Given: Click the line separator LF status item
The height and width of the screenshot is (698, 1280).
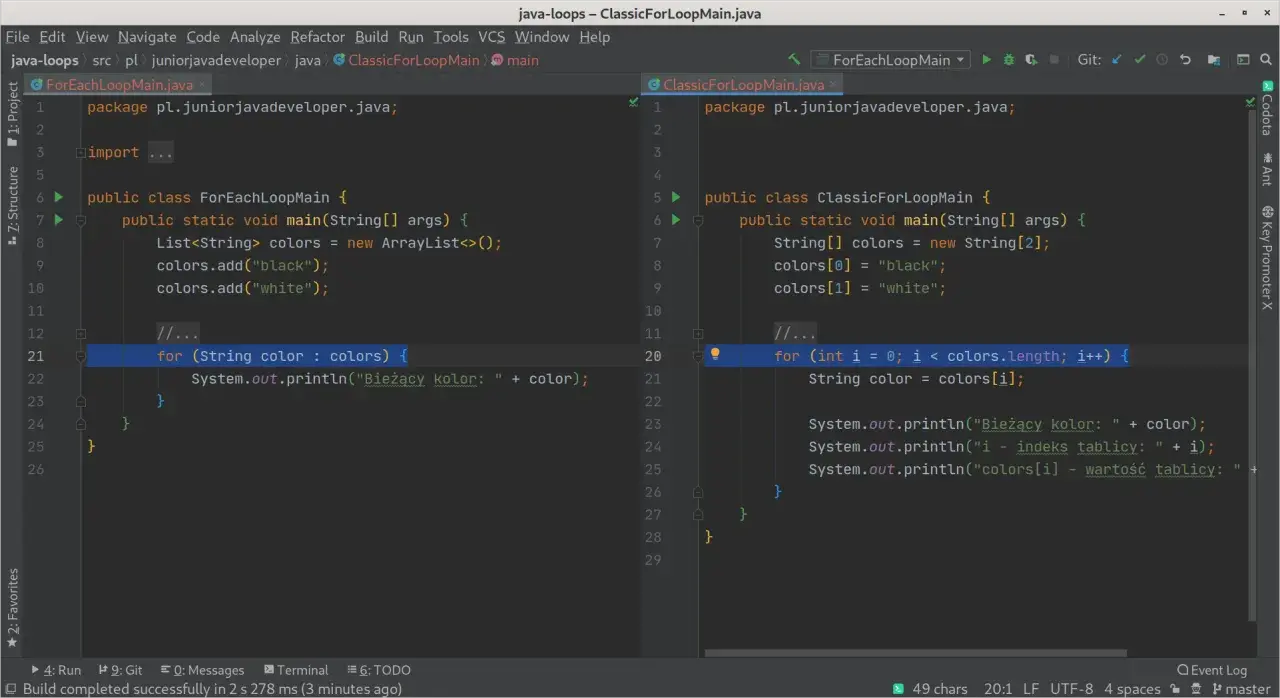Looking at the screenshot, I should 1031,689.
